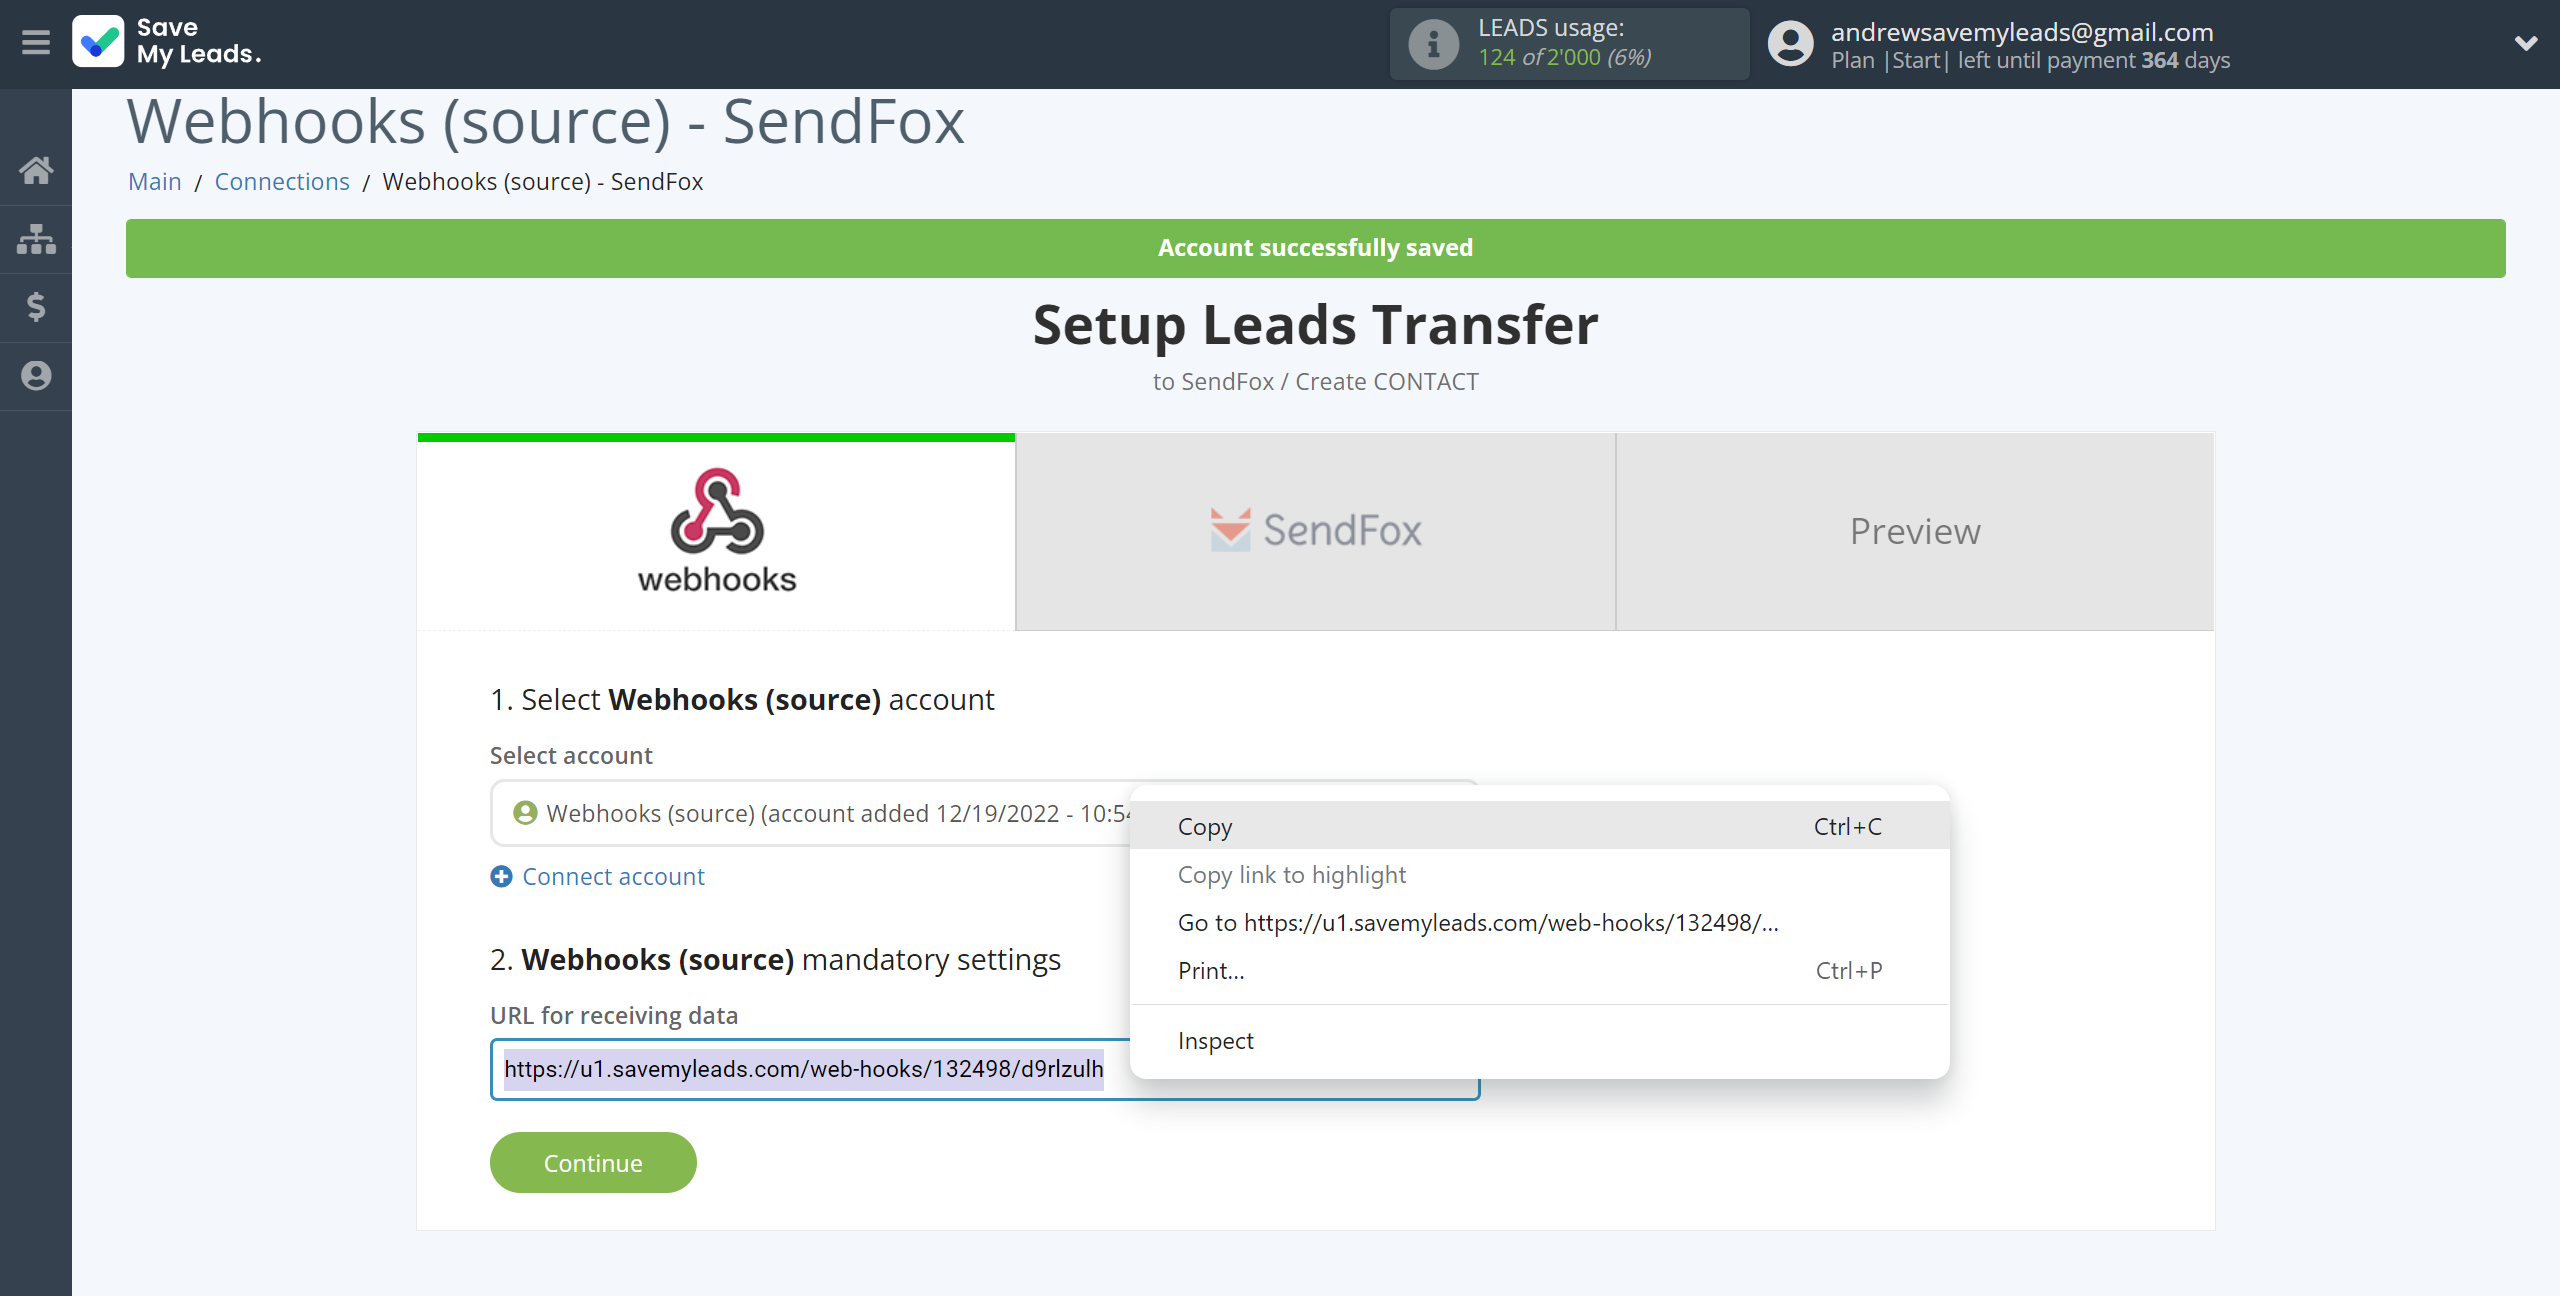Click the hamburger menu icon top-left

click(35, 43)
